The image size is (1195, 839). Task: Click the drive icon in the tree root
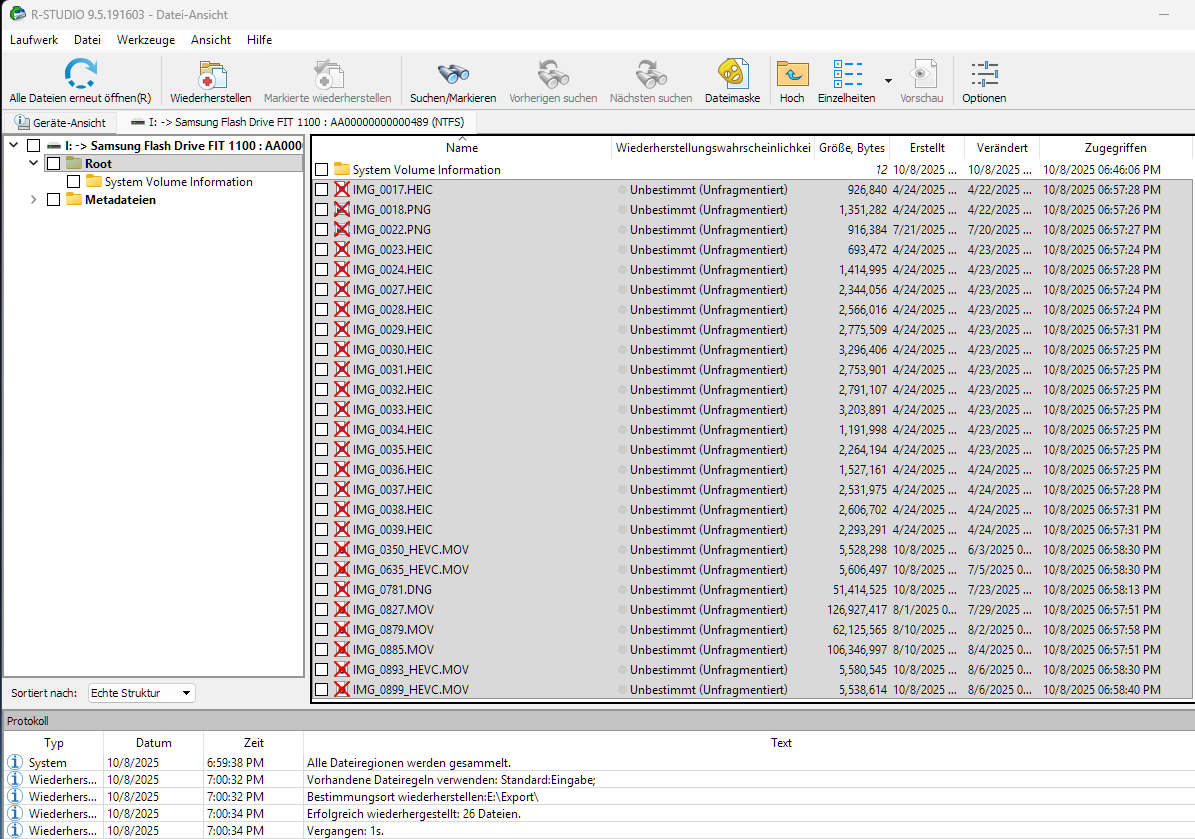tap(53, 146)
